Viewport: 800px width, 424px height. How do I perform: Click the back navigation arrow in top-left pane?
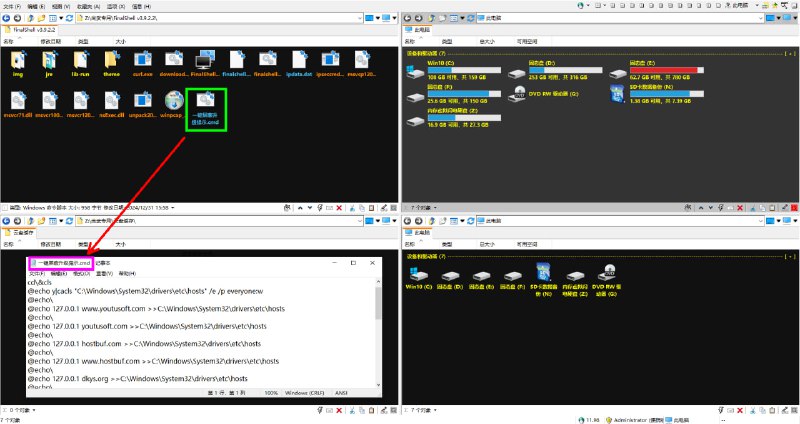tap(7, 18)
